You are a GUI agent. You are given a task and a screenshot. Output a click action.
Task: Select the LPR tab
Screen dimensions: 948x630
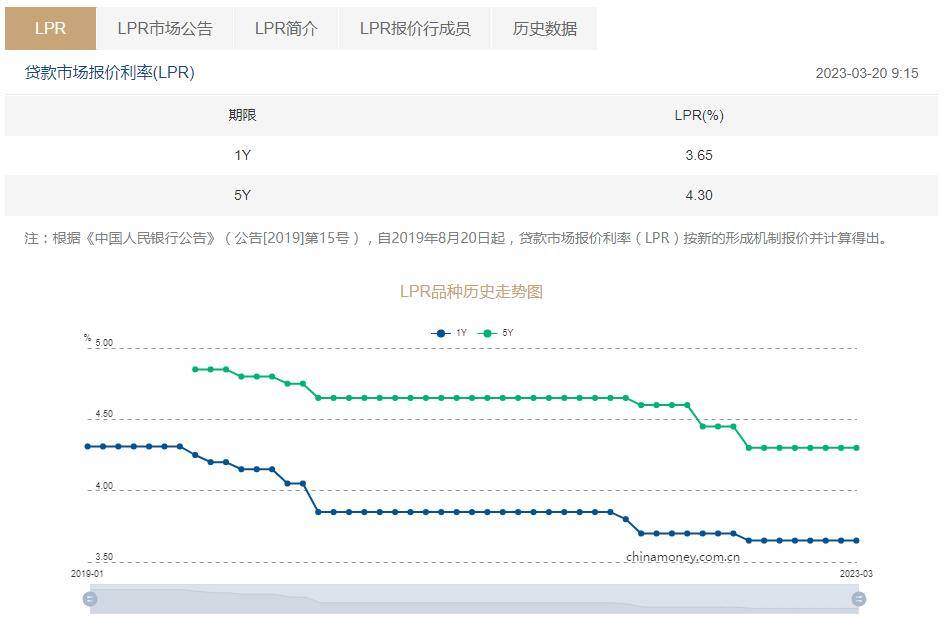[50, 28]
